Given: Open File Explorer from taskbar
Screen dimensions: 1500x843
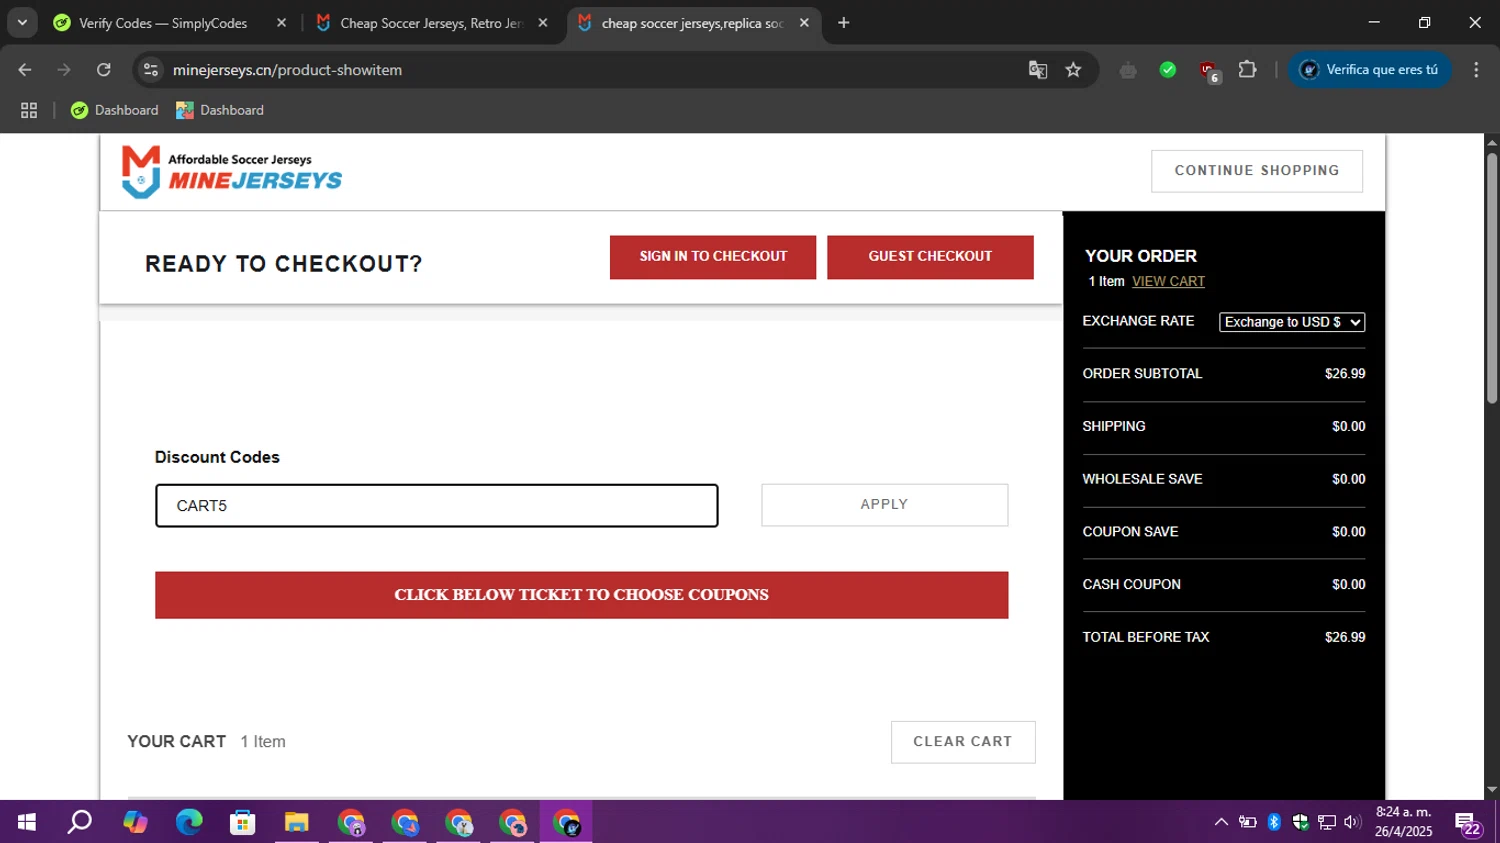Looking at the screenshot, I should coord(297,822).
